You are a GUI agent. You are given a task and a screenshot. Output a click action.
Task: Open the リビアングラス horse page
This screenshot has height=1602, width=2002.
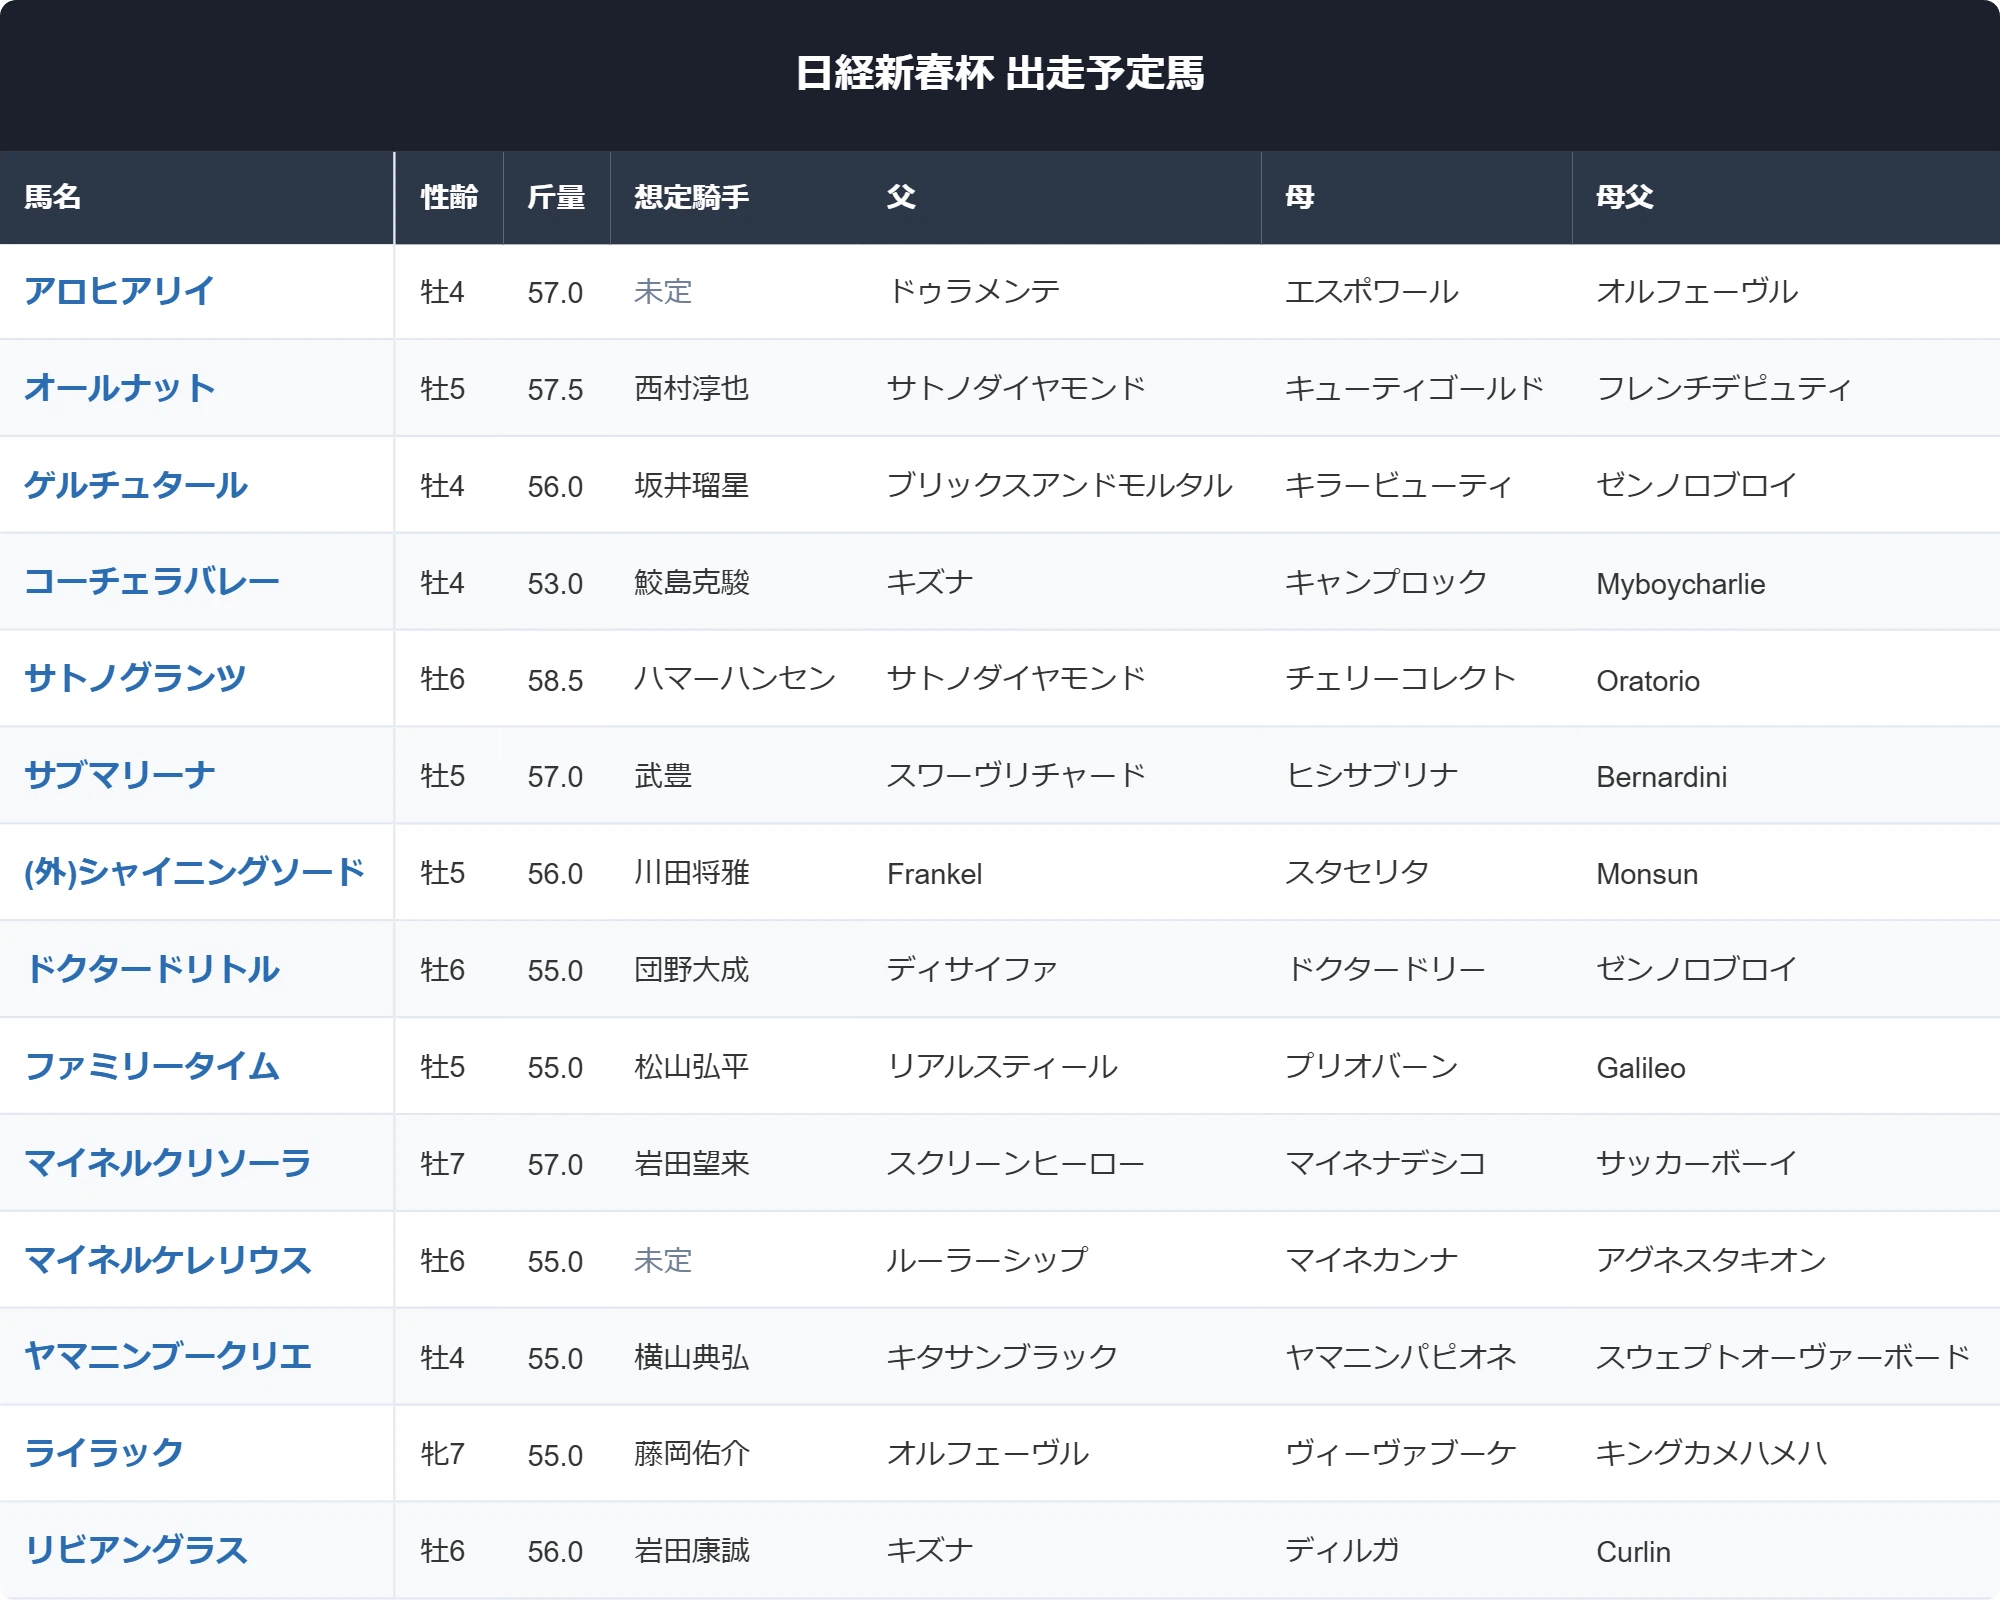click(136, 1550)
